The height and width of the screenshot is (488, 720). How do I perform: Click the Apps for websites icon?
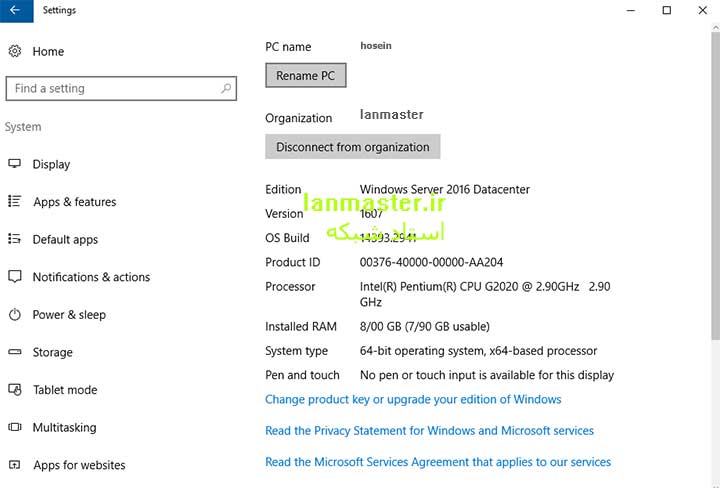coord(15,465)
